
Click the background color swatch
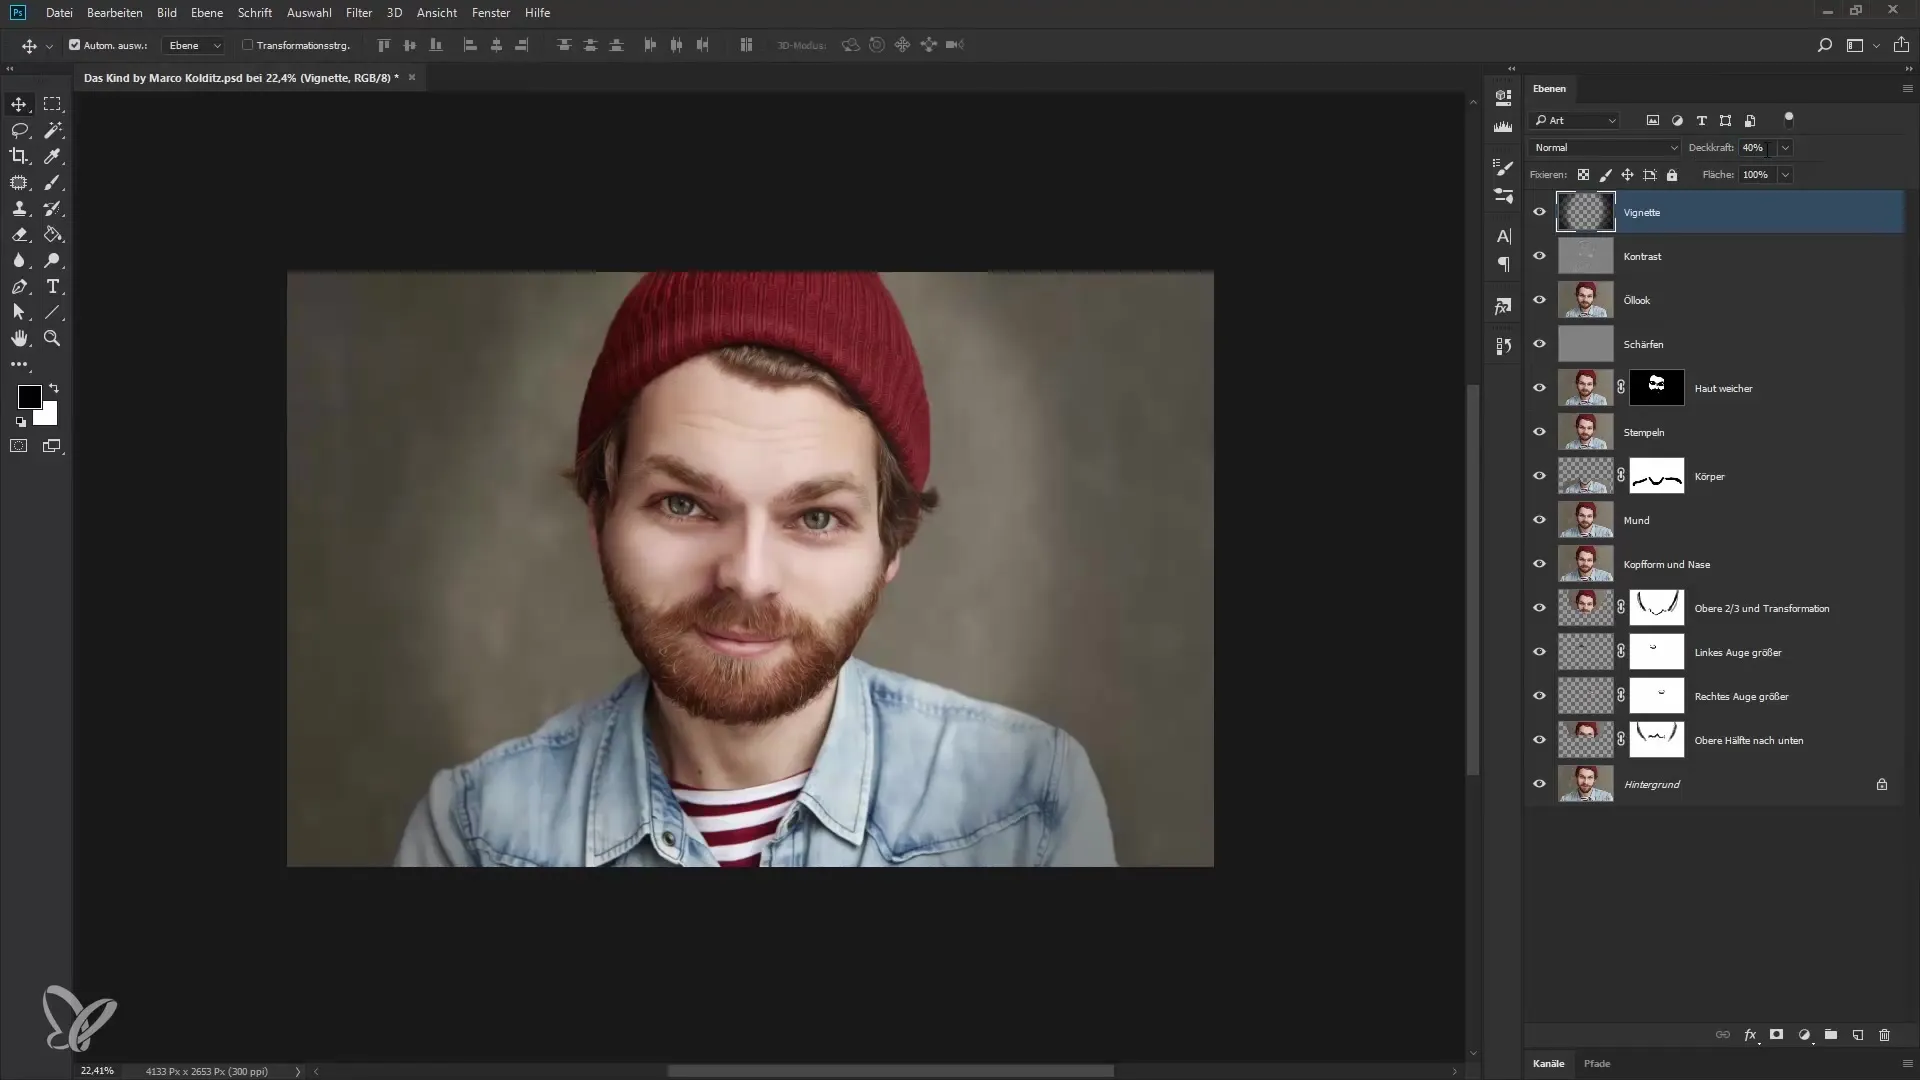point(49,417)
